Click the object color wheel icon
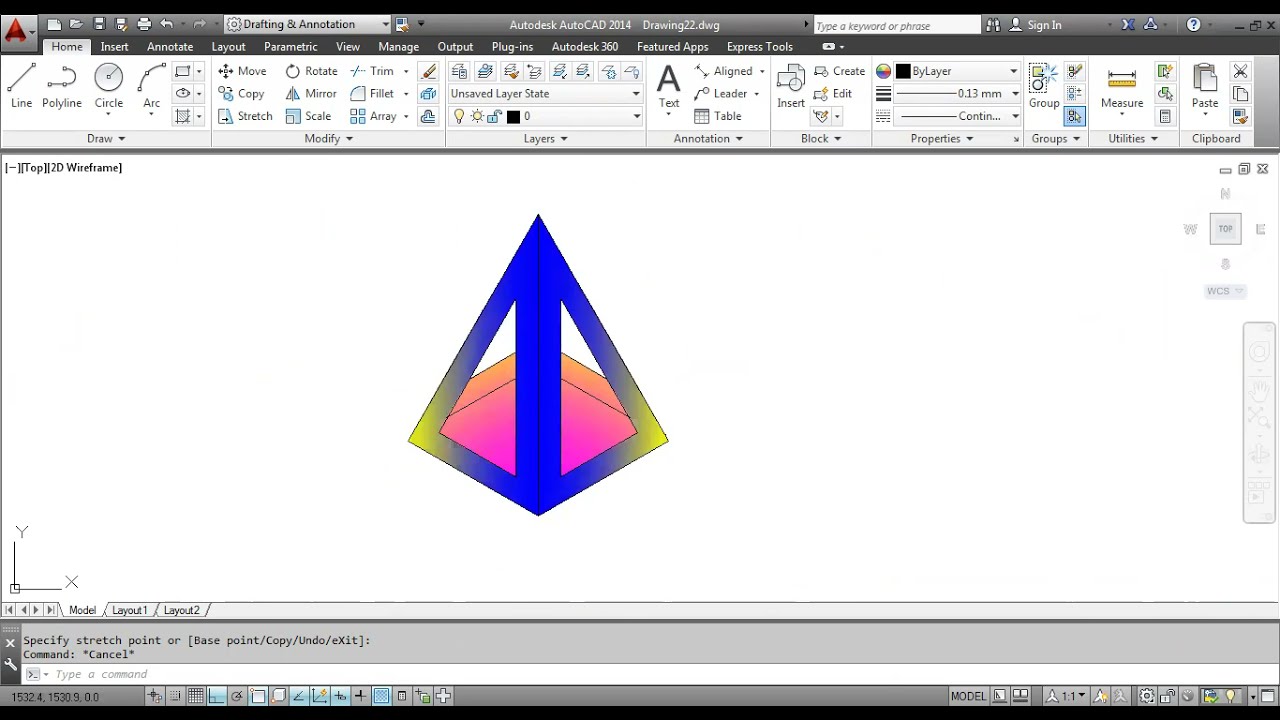This screenshot has height=720, width=1280. coord(883,71)
